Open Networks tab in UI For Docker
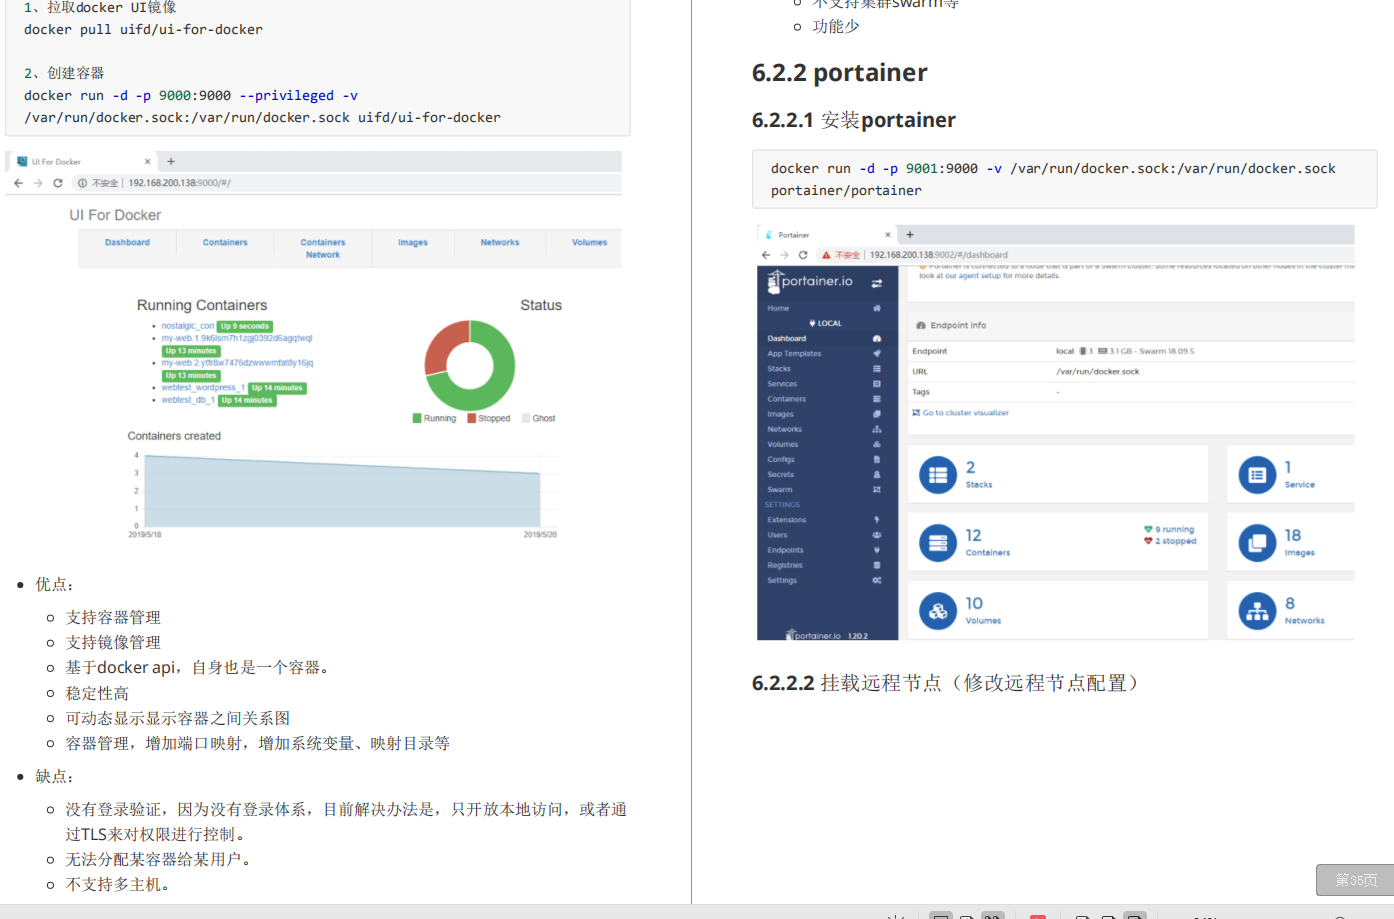 pyautogui.click(x=500, y=243)
